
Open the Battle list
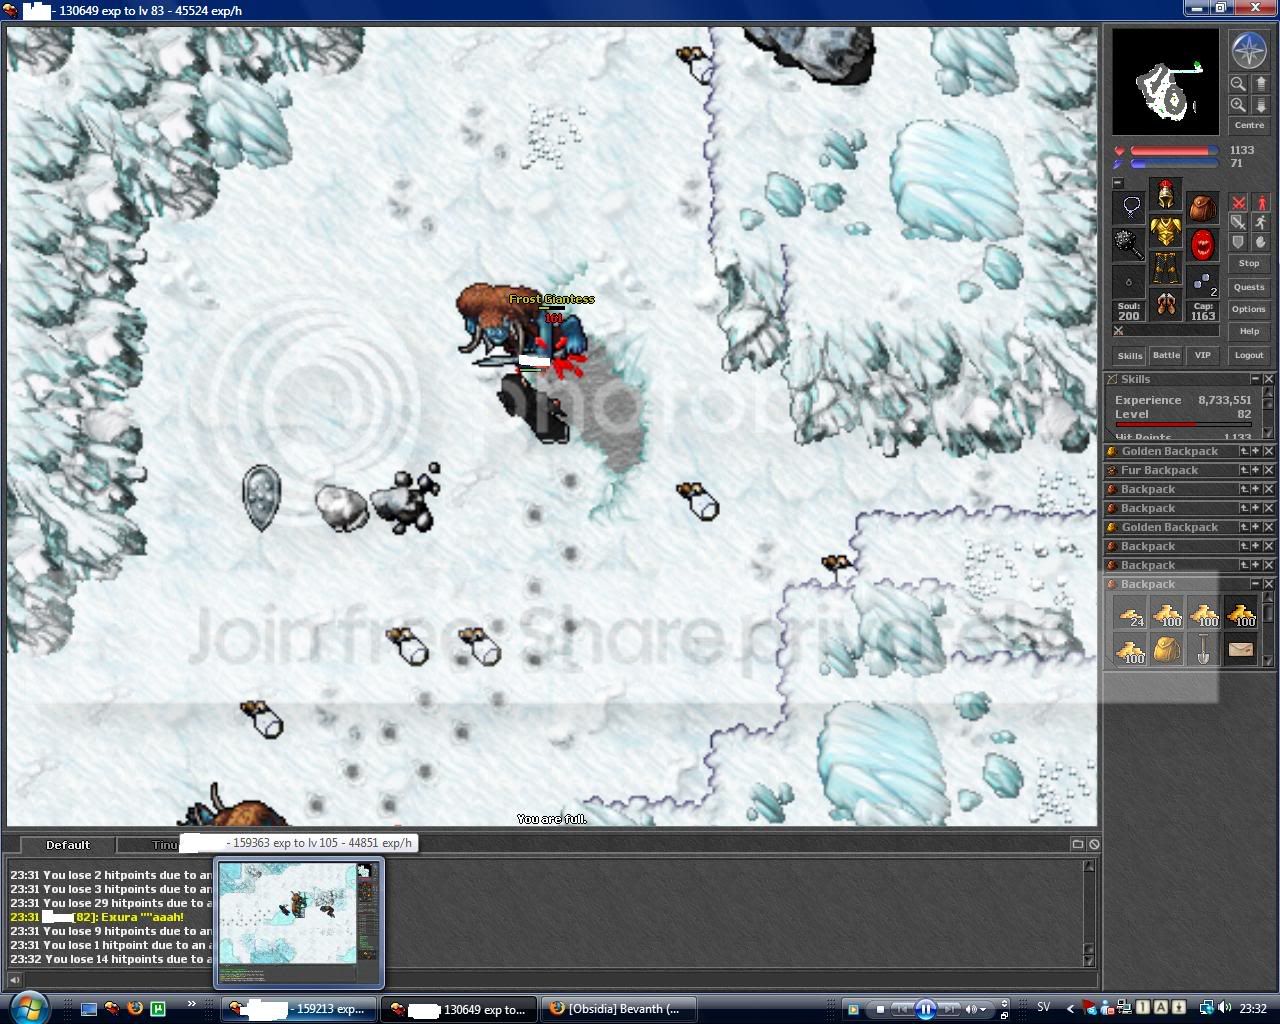(x=1166, y=355)
